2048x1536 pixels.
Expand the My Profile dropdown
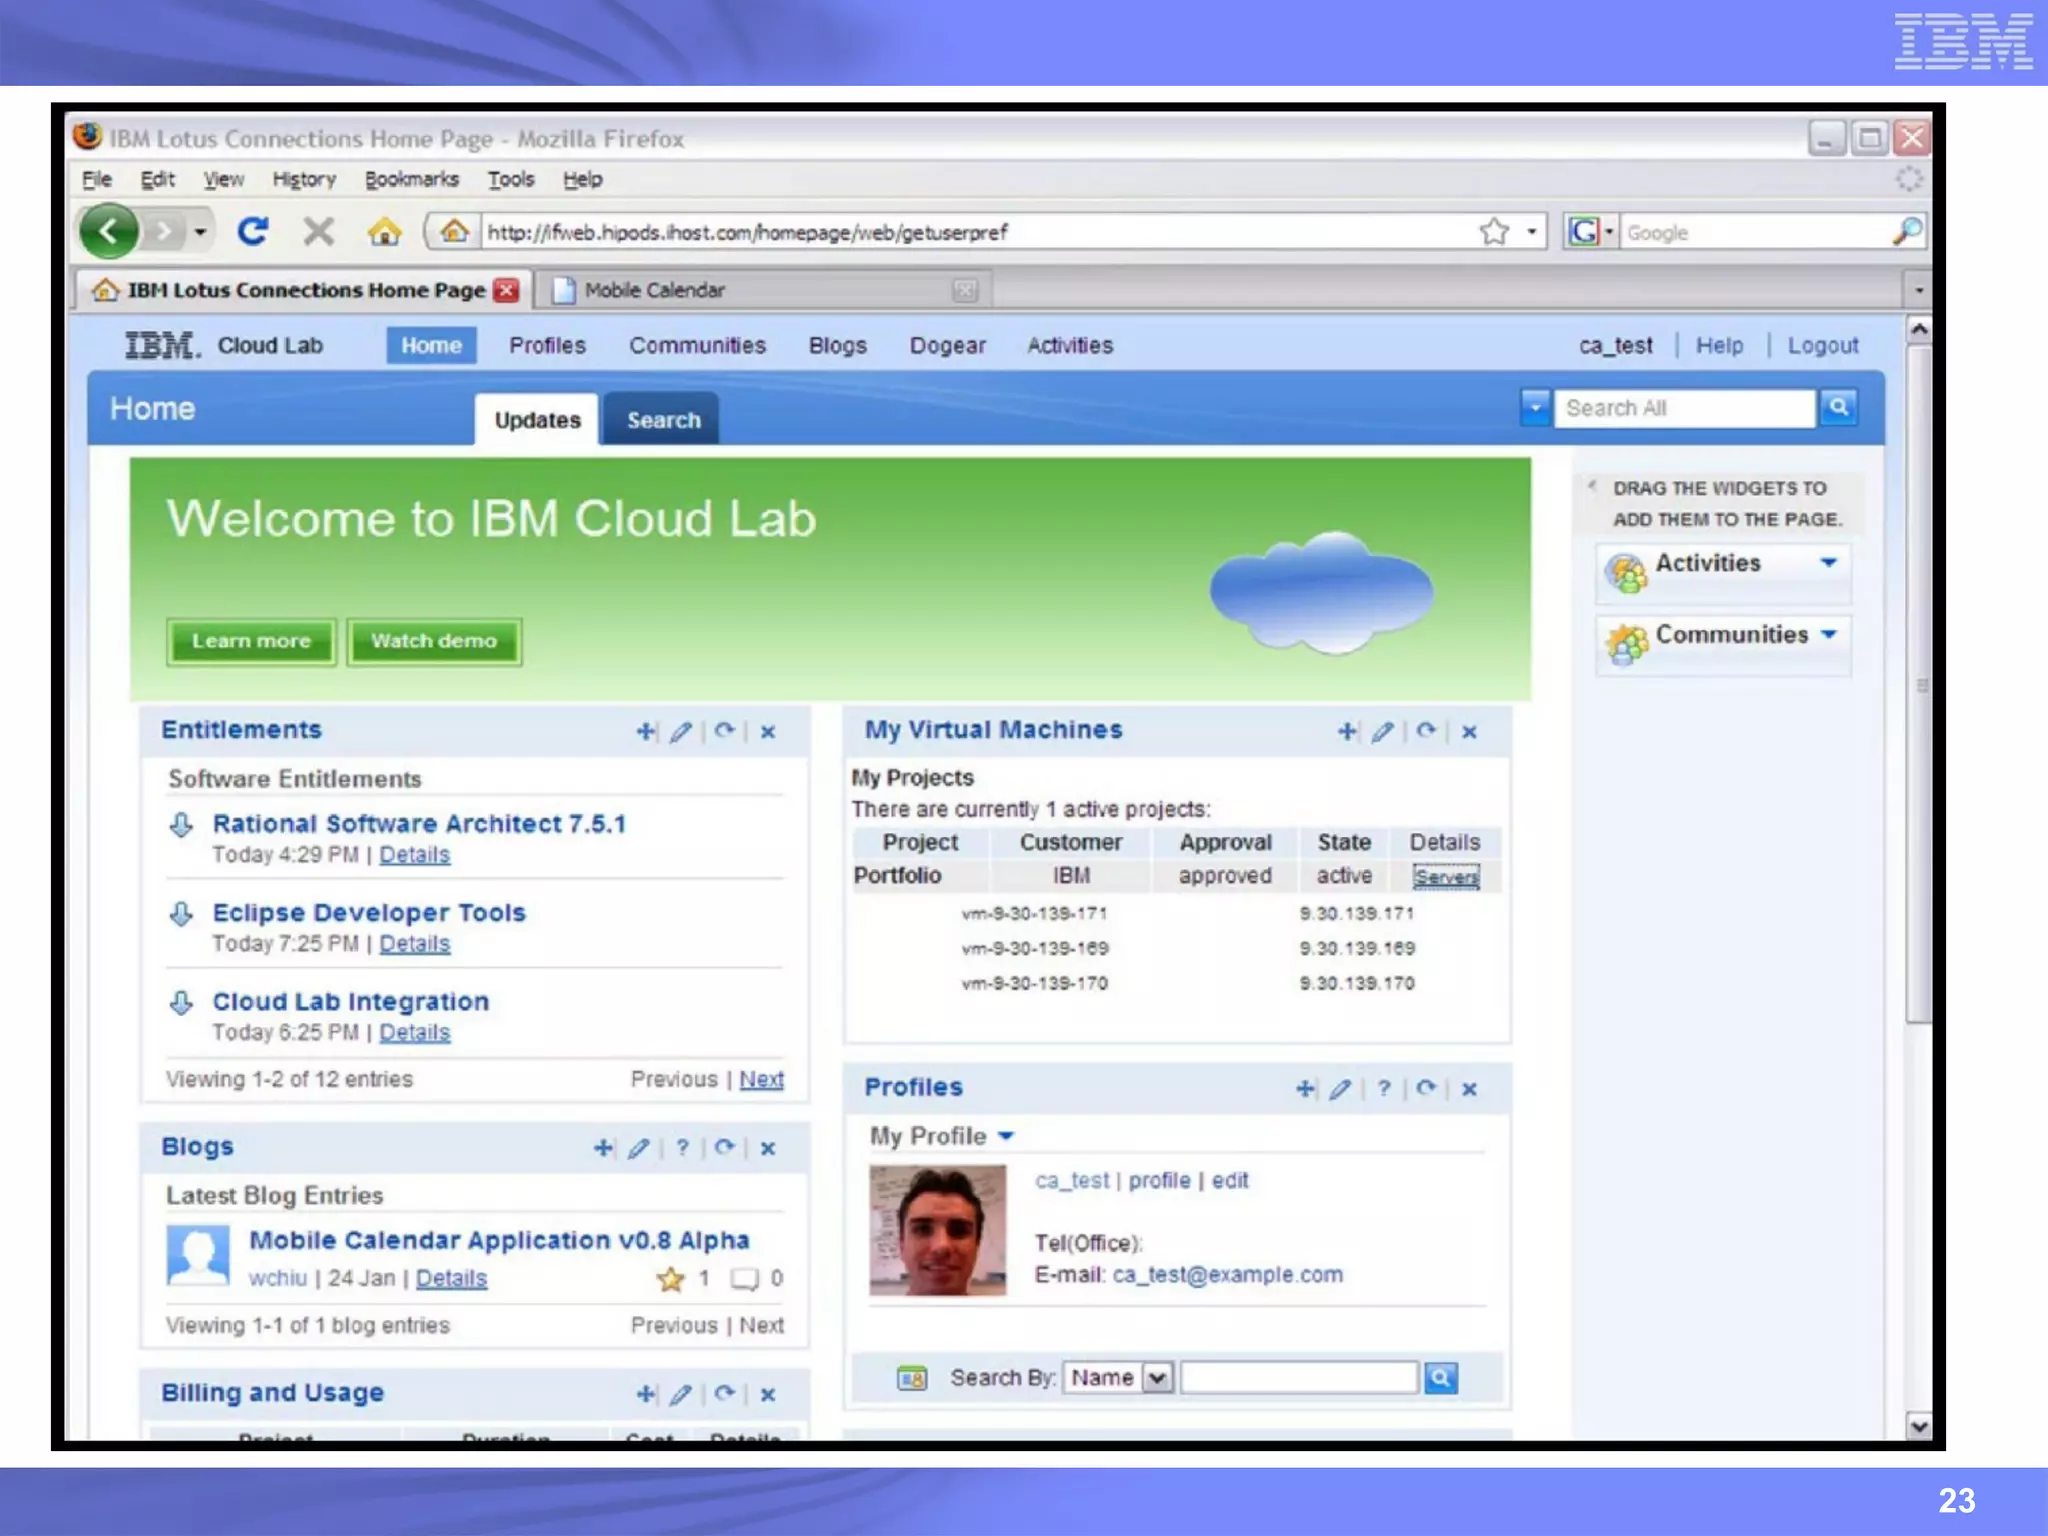1006,1136
